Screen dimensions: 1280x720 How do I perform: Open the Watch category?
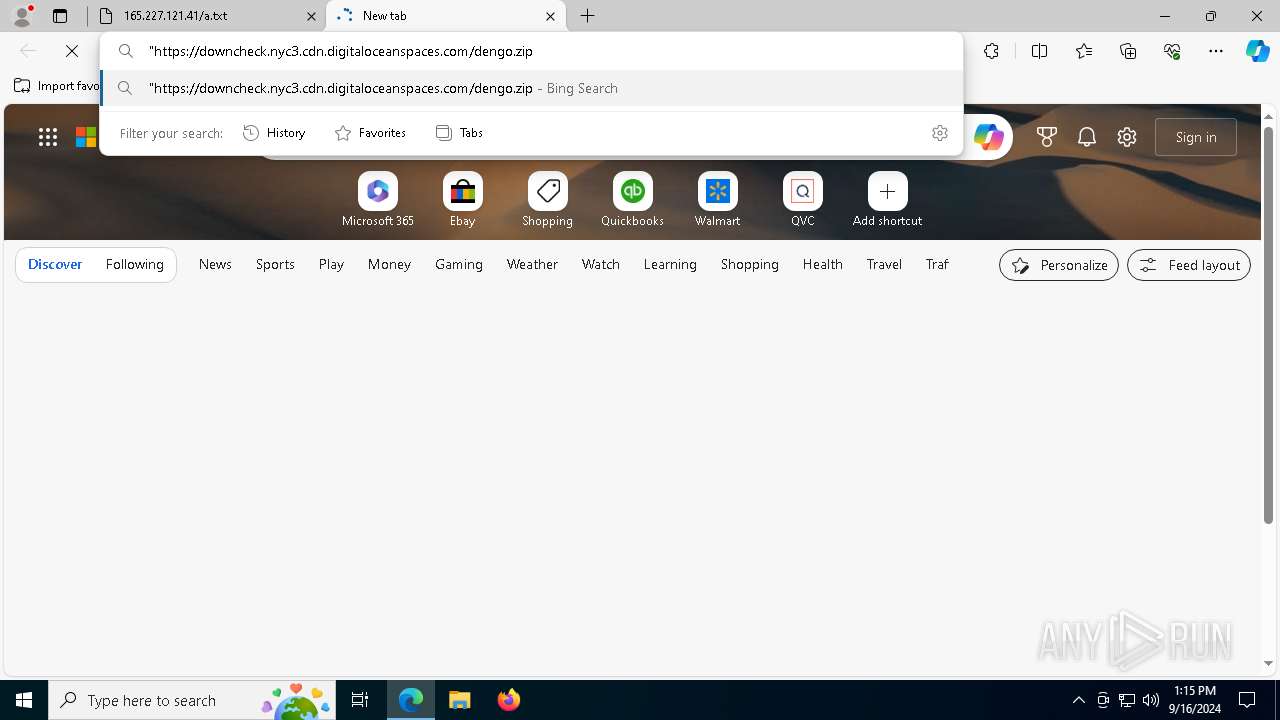coord(601,265)
